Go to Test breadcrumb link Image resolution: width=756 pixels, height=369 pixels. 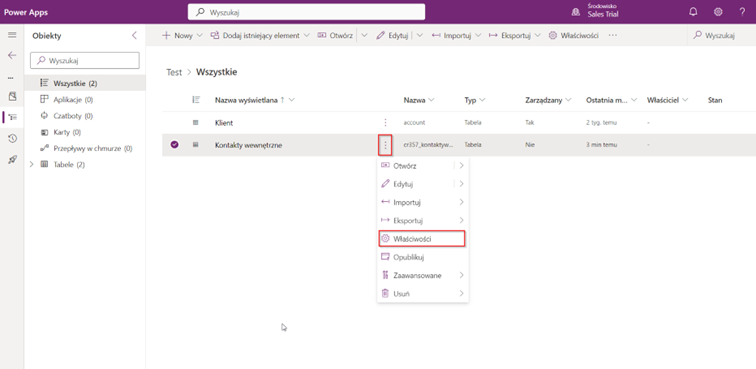(174, 72)
